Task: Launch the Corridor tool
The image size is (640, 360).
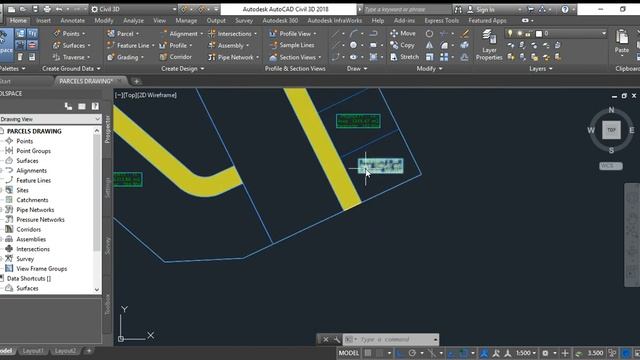Action: click(176, 57)
